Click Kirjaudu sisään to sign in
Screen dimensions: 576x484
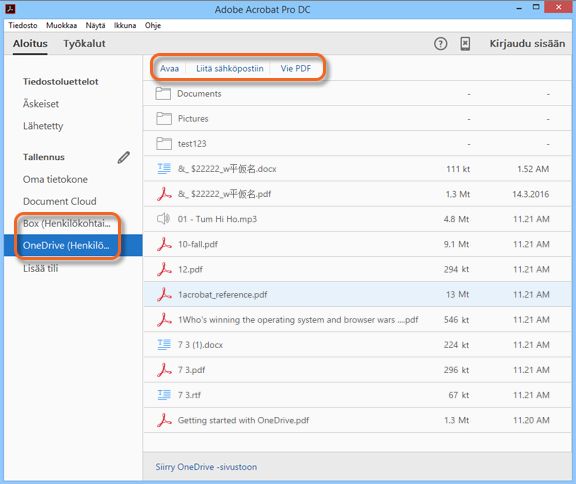point(527,44)
